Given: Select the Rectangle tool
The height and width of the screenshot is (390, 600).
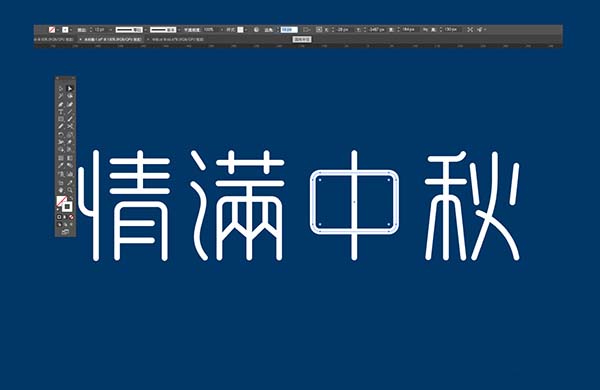Looking at the screenshot, I should coord(60,119).
